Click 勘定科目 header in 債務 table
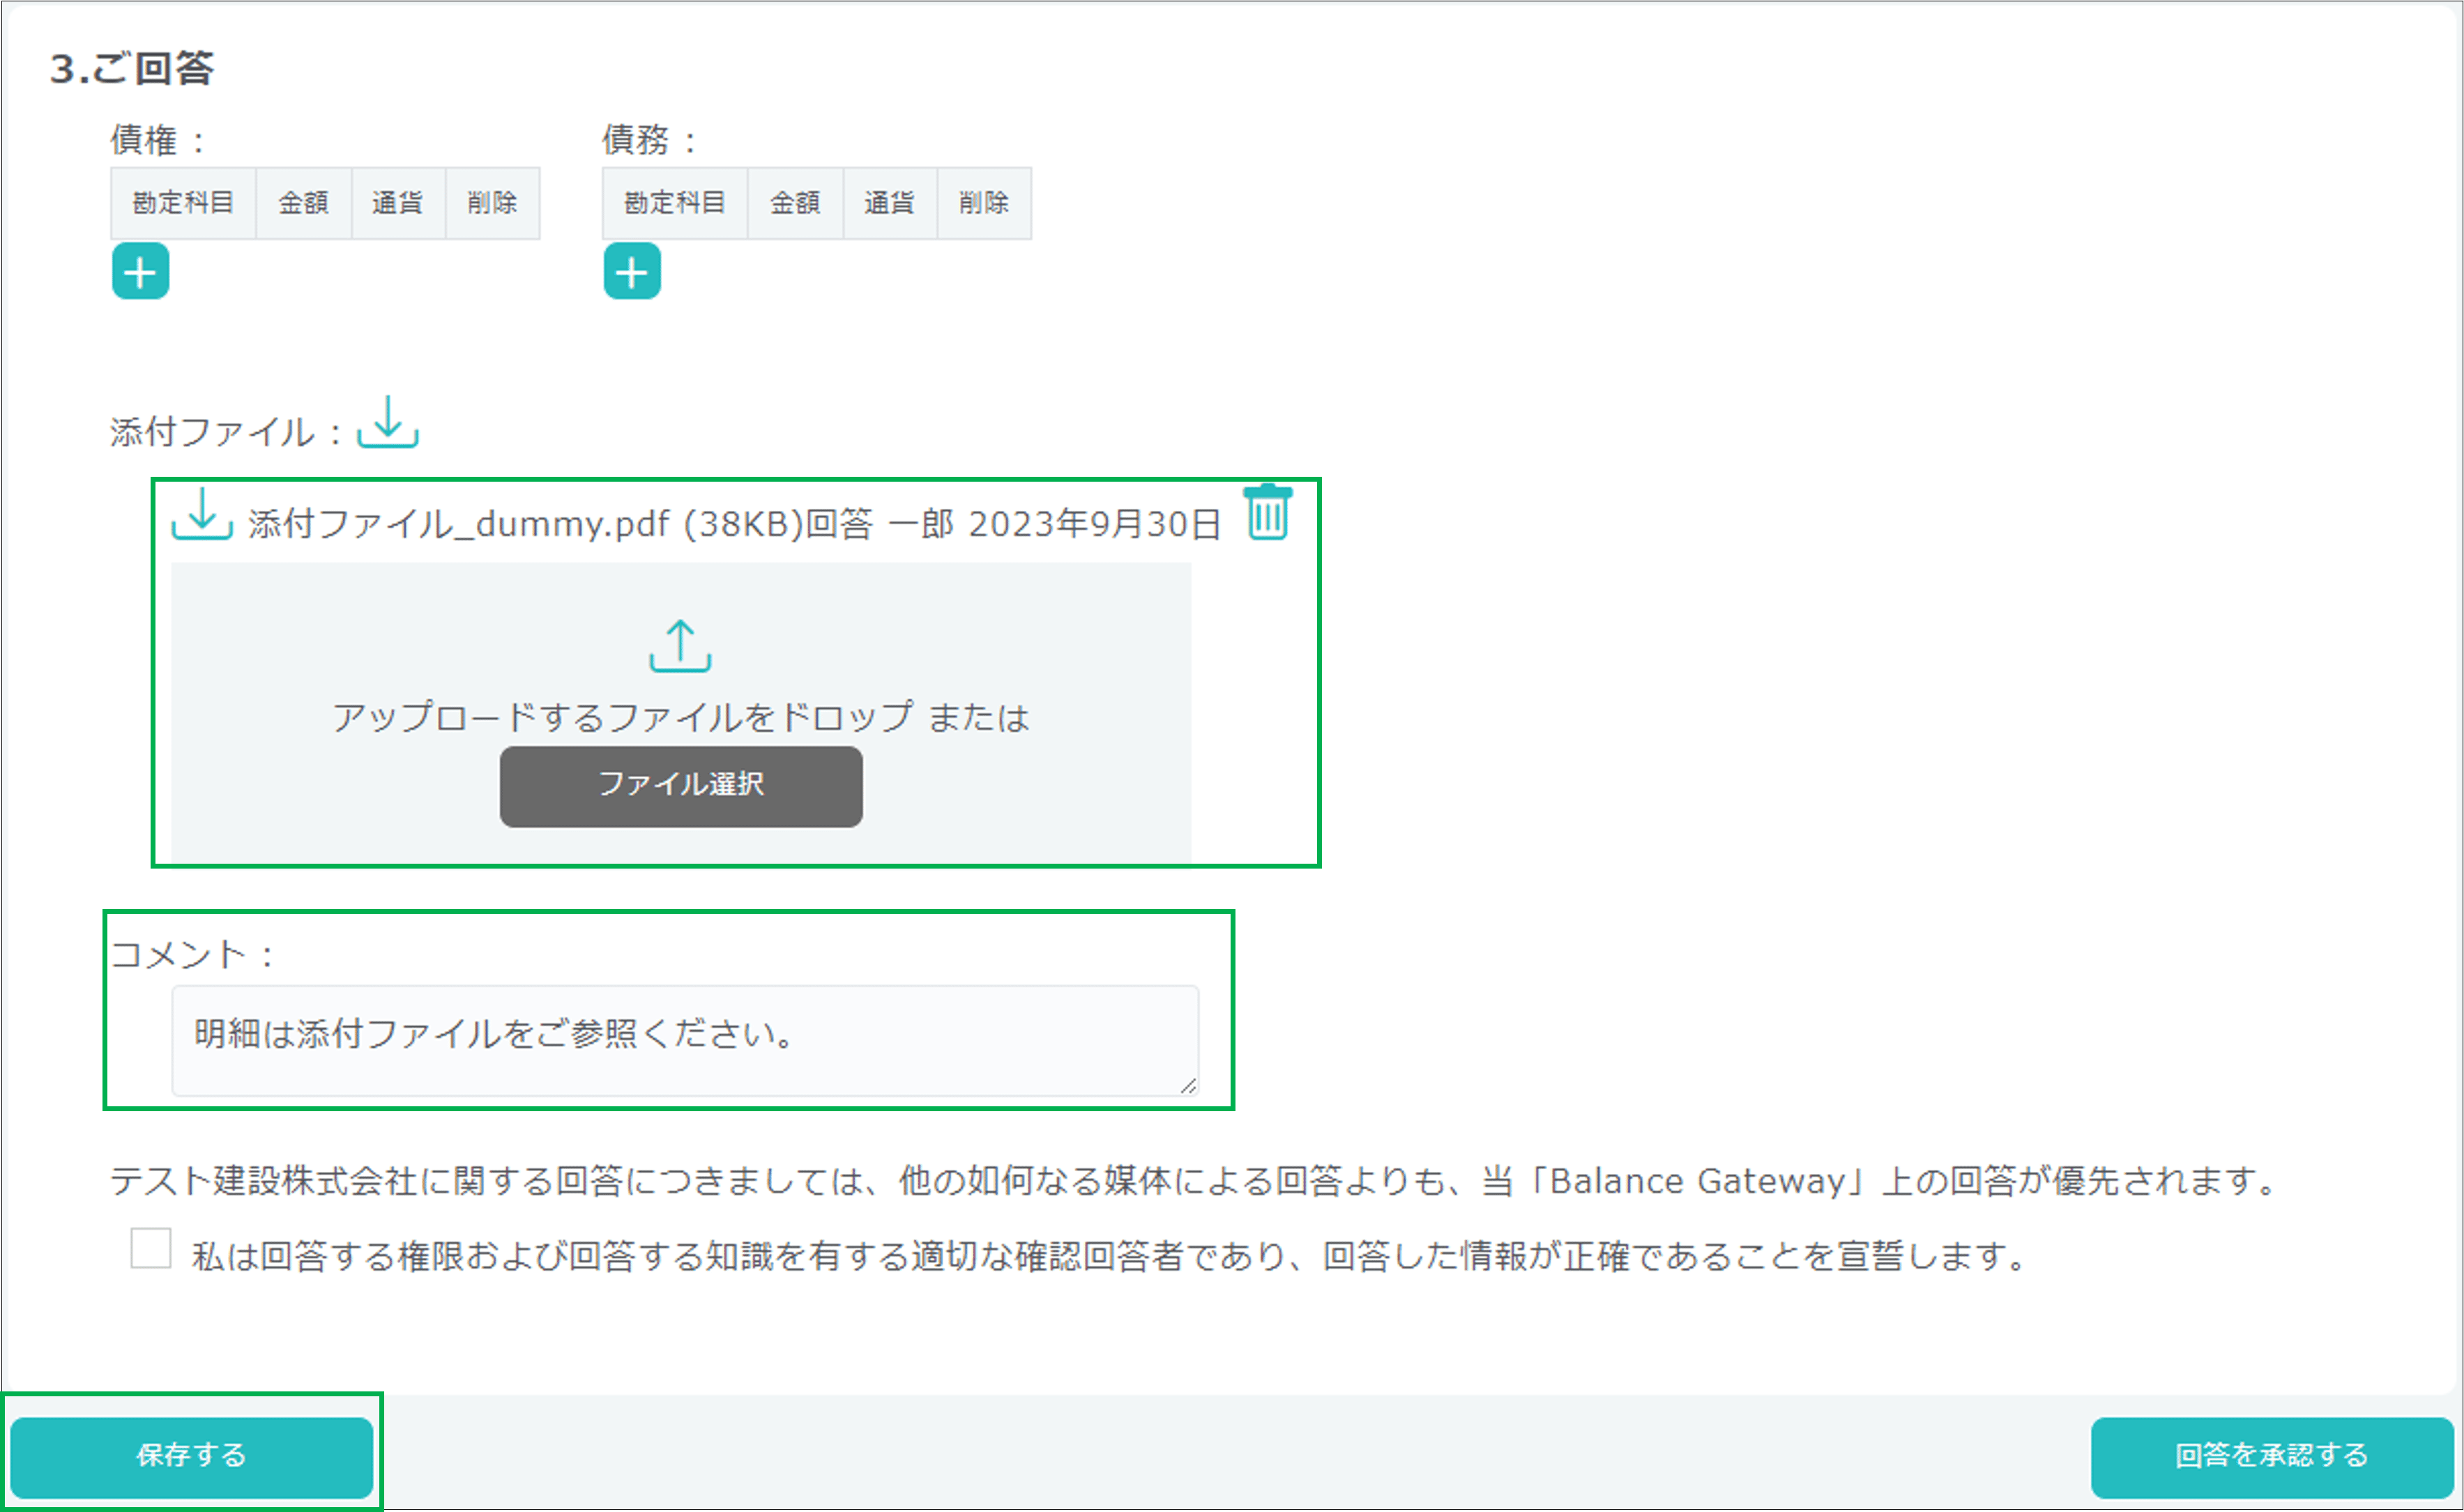This screenshot has height=1512, width=2464. tap(675, 203)
